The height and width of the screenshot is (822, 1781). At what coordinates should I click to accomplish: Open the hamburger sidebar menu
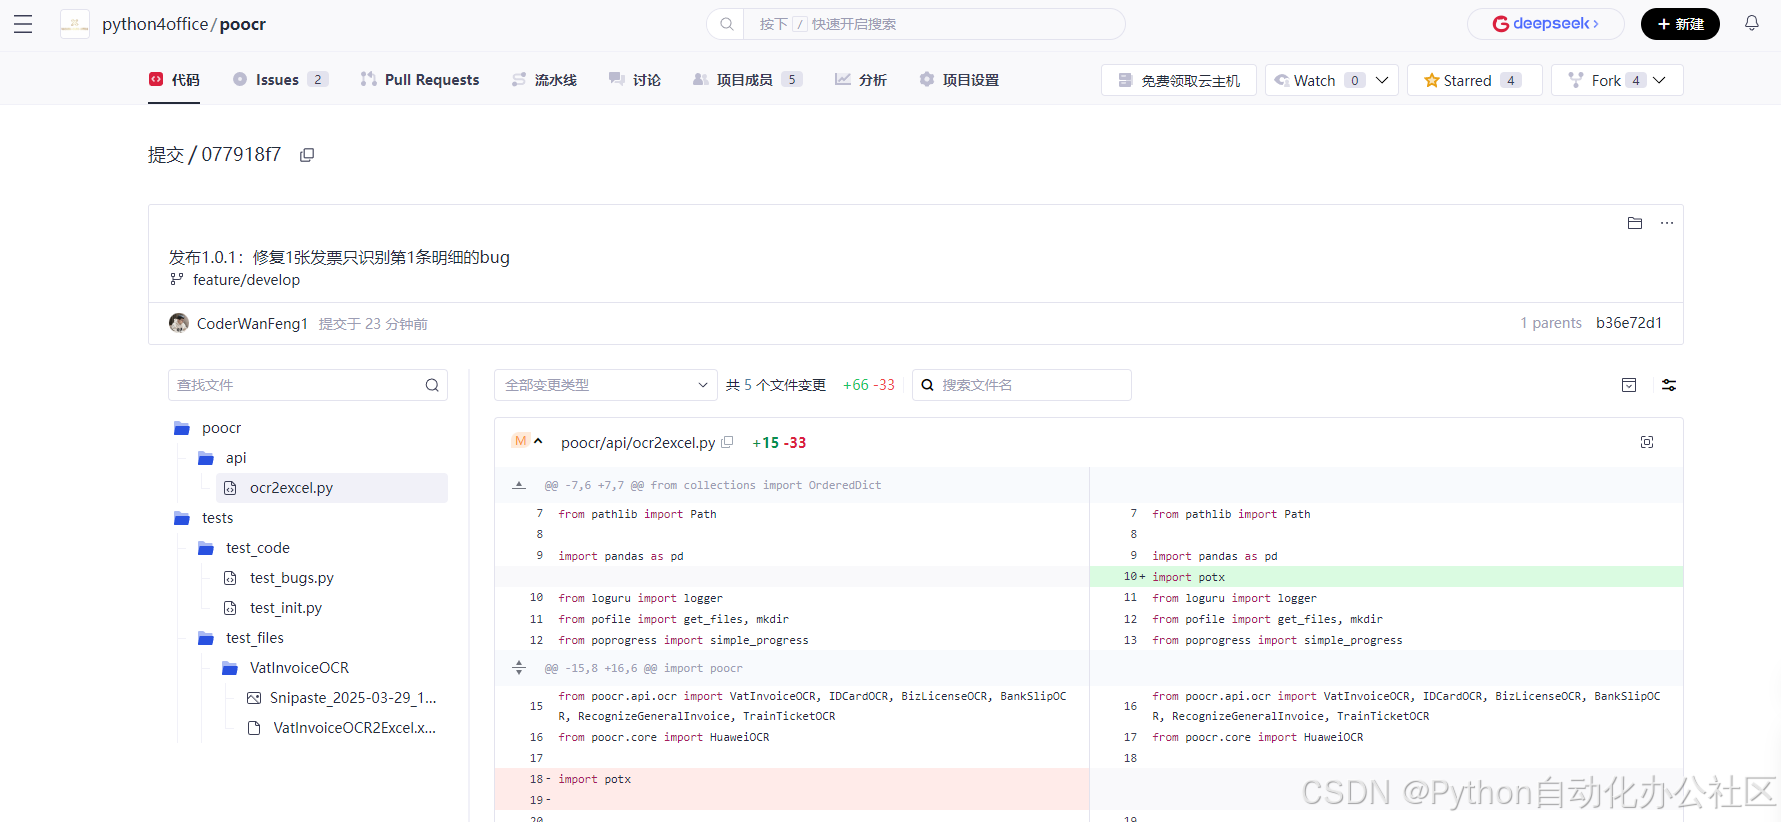click(23, 24)
